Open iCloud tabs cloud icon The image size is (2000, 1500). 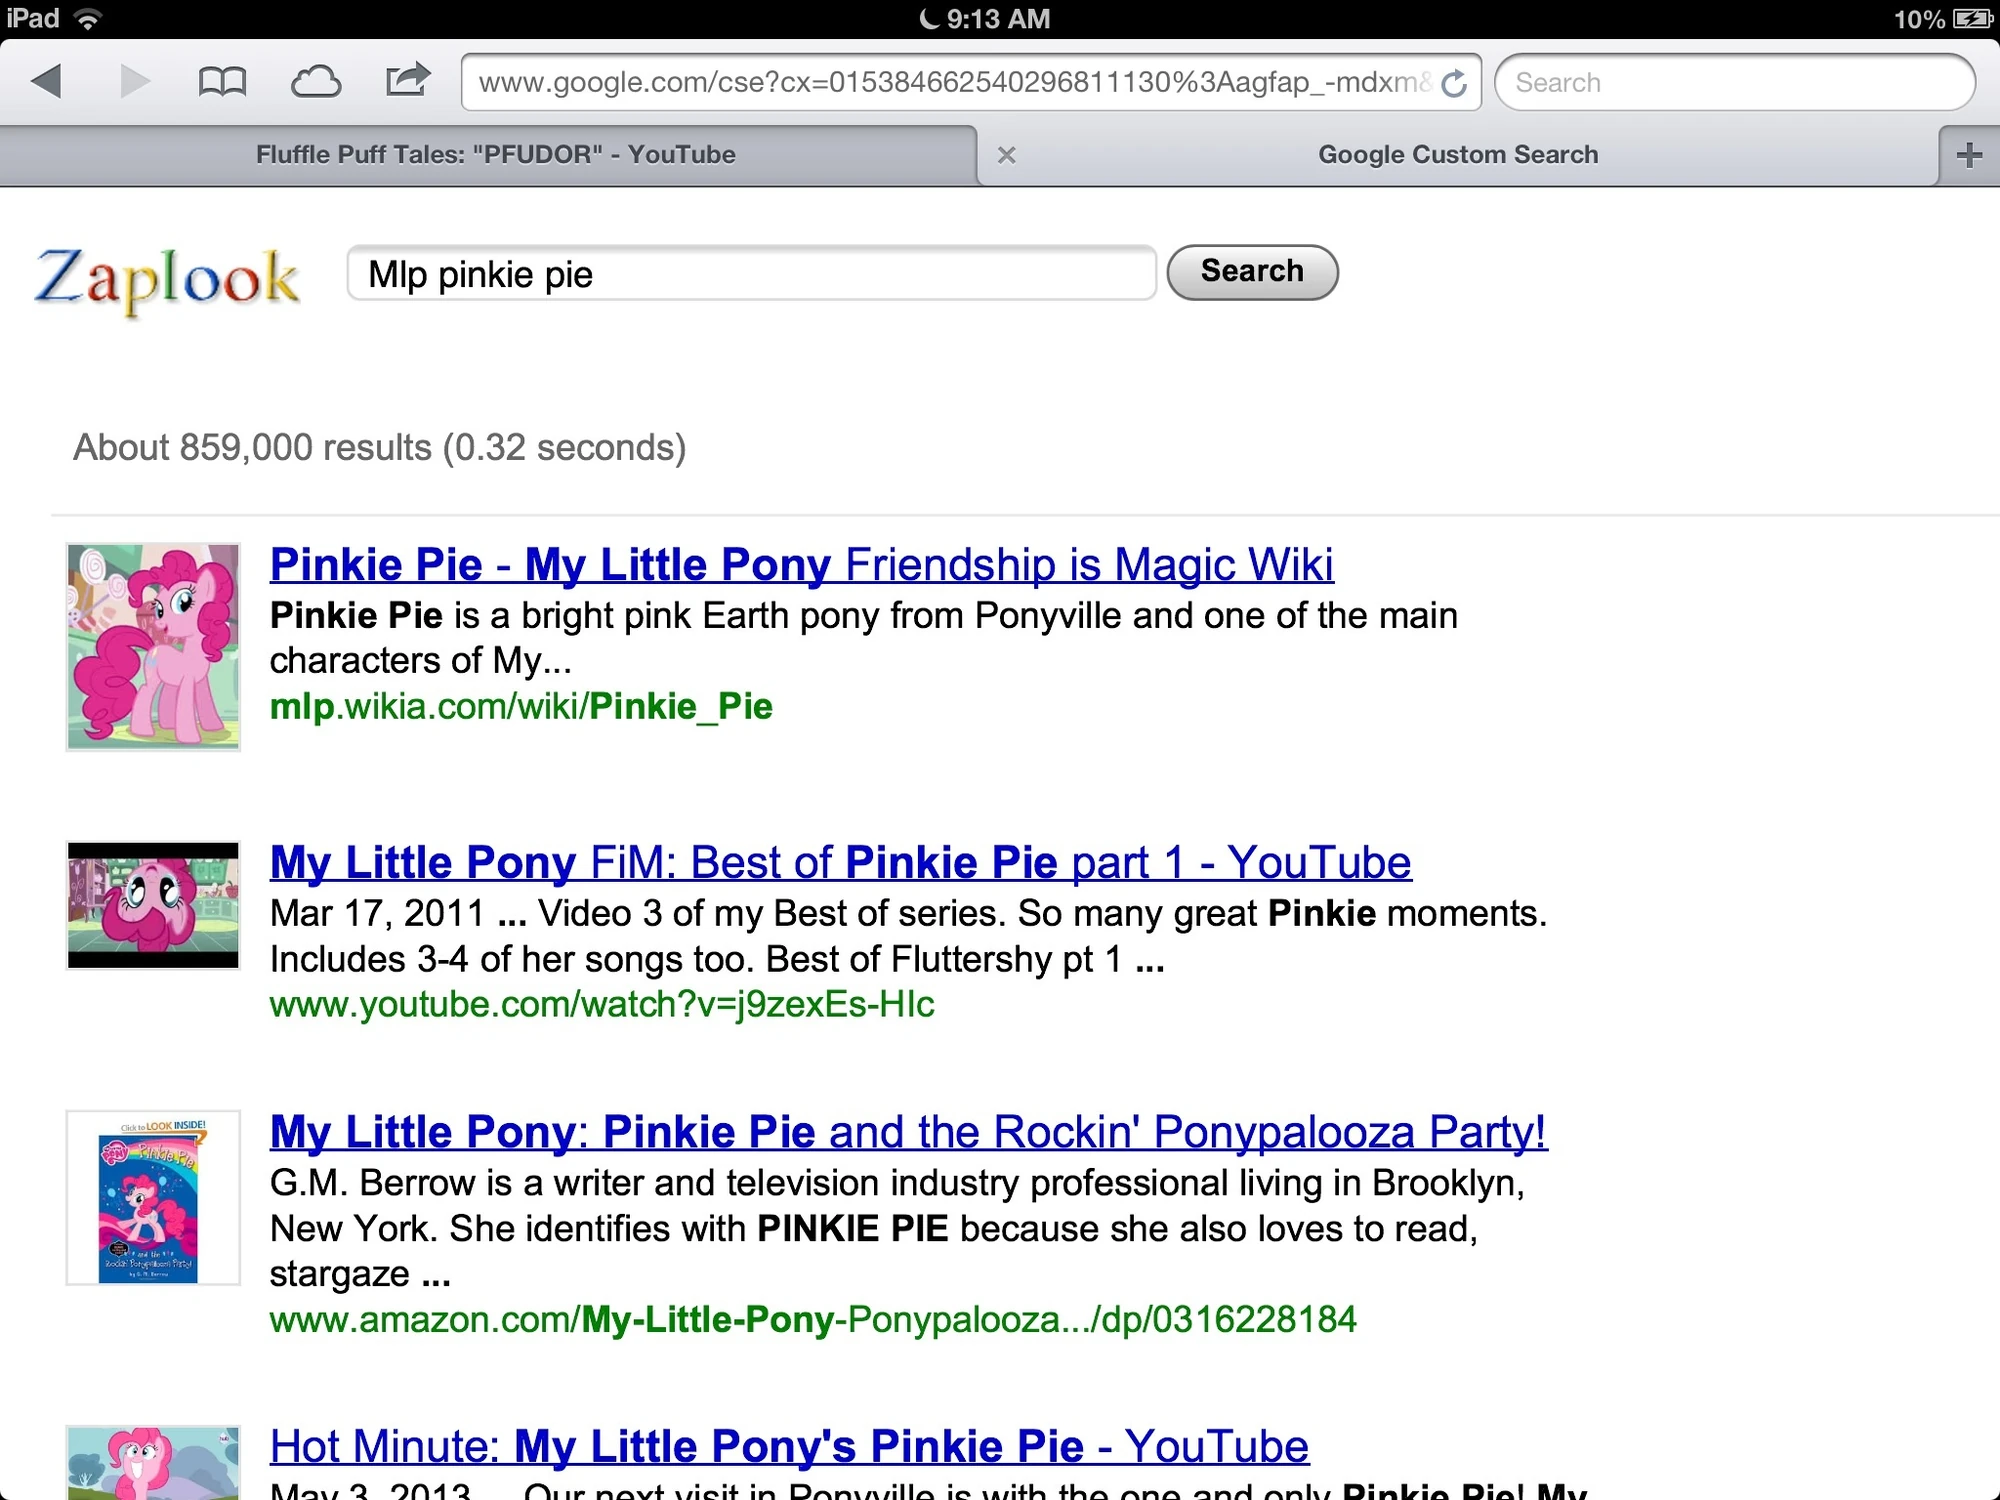point(315,81)
